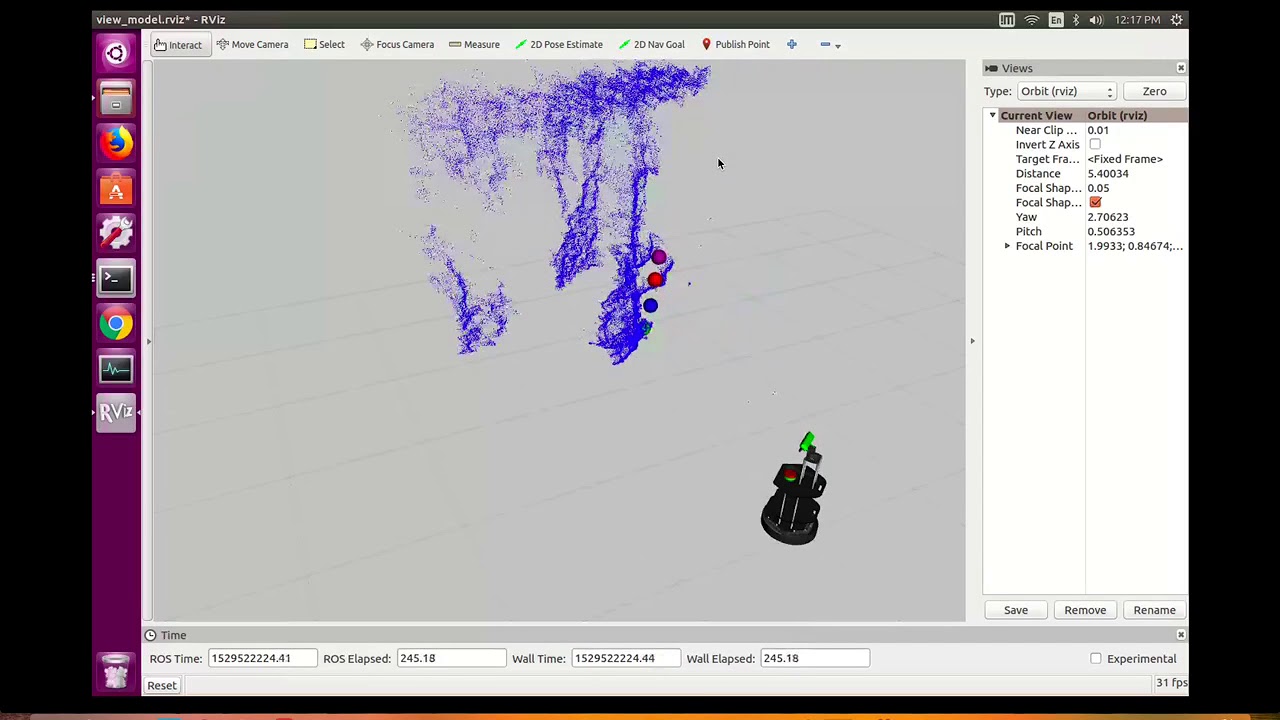Enable the Experimental checkbox
Viewport: 1280px width, 720px height.
pyautogui.click(x=1096, y=659)
